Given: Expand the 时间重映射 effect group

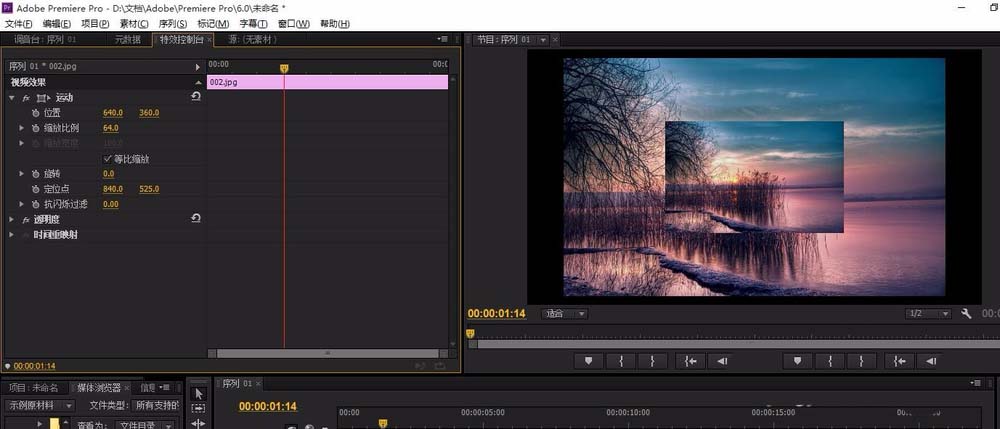Looking at the screenshot, I should [11, 235].
